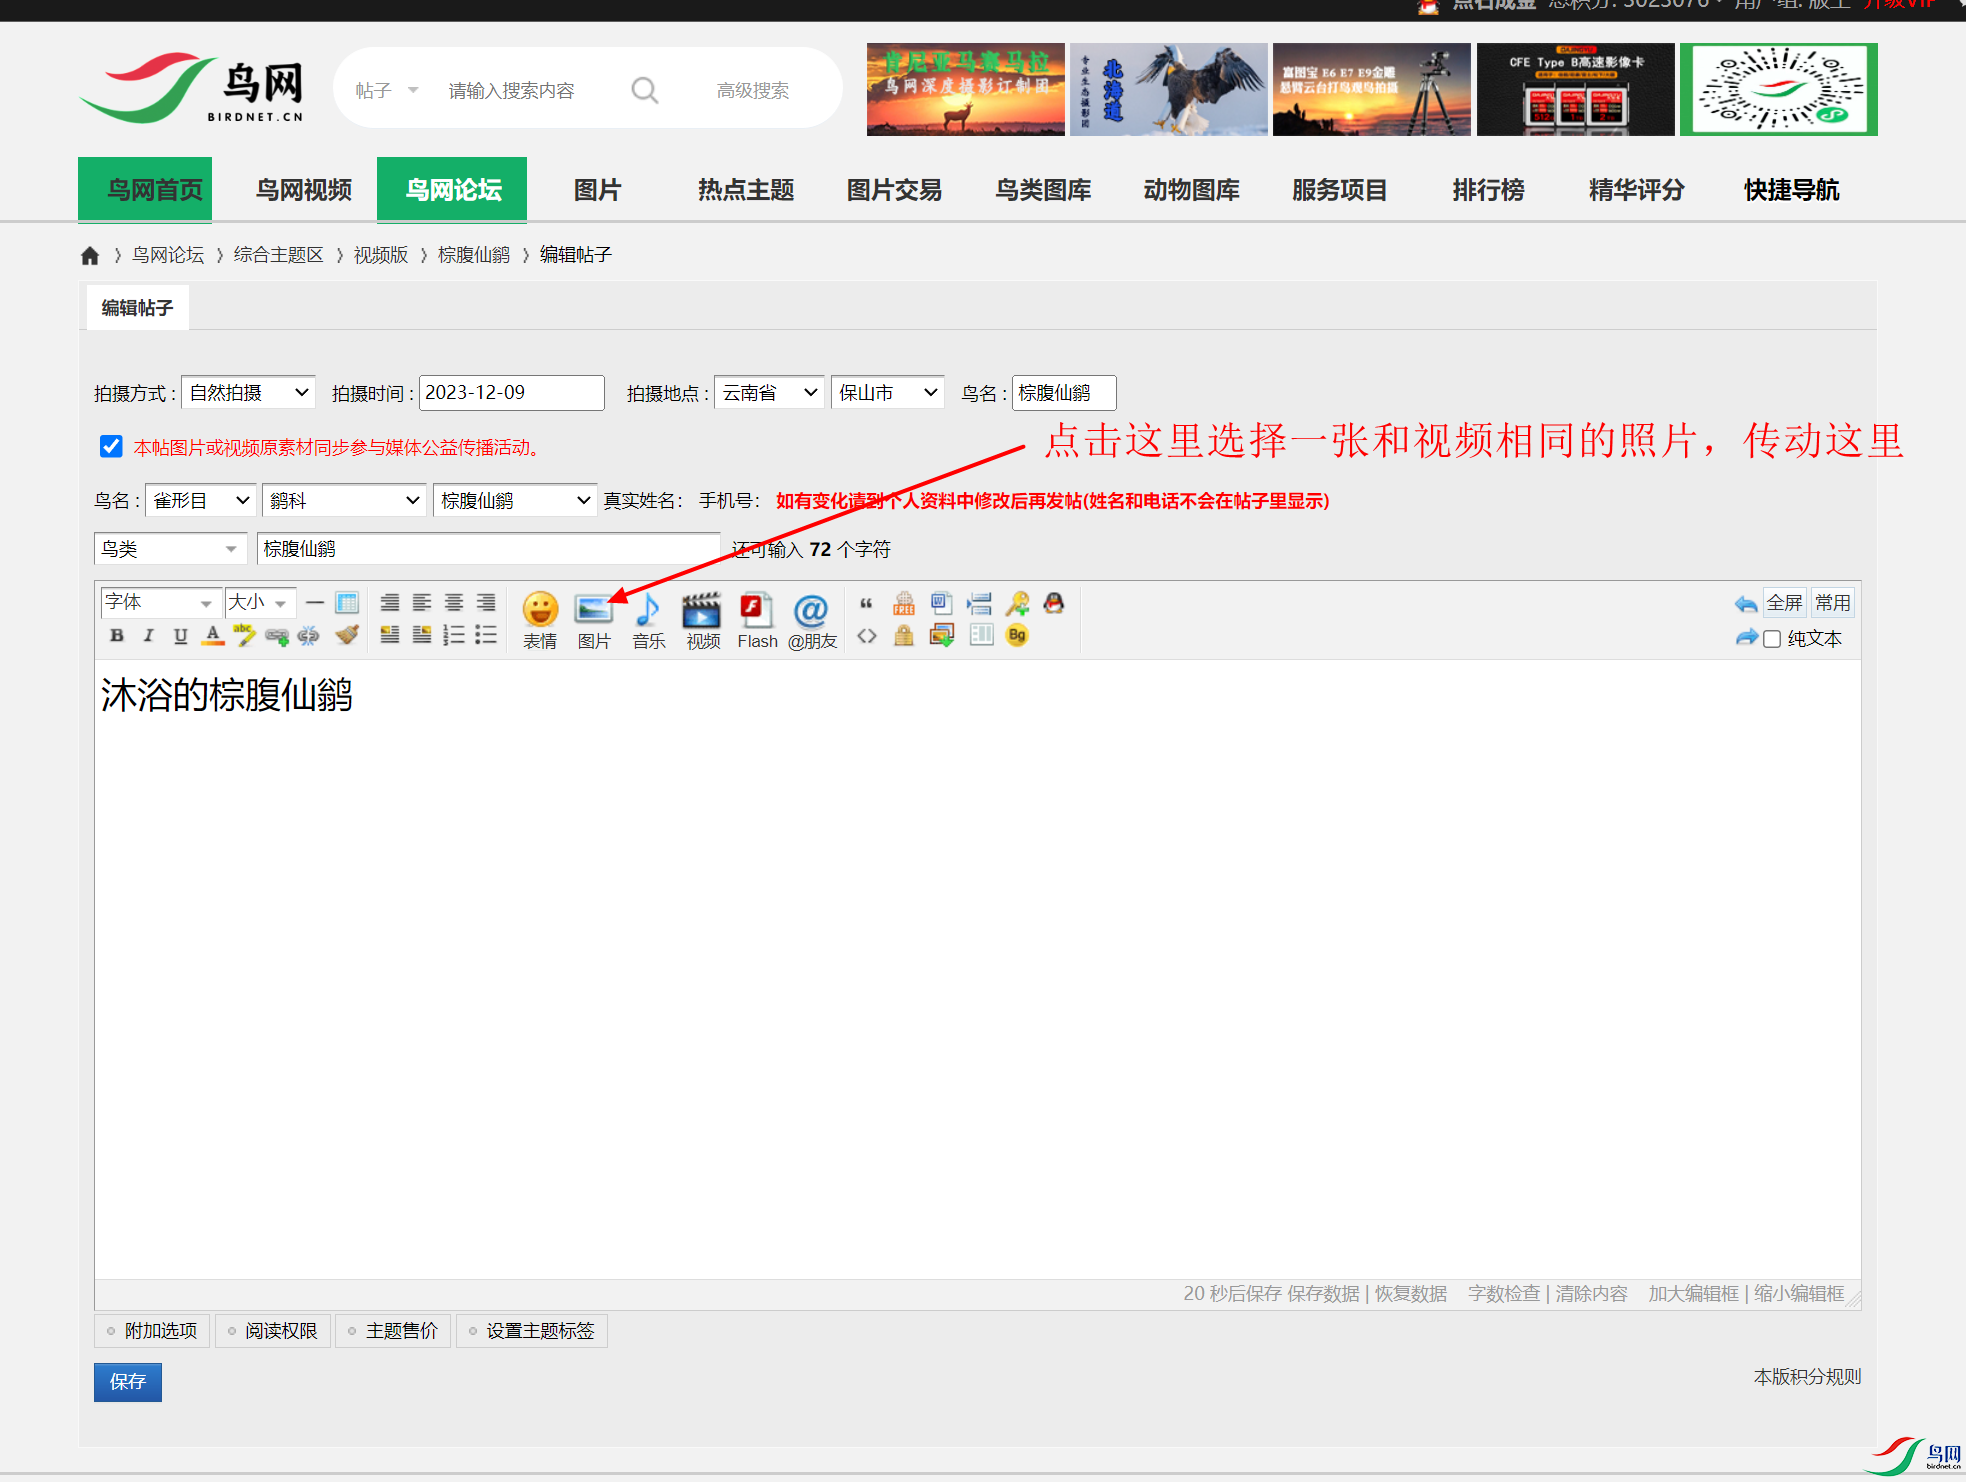Insert a video with the 视频 icon
This screenshot has width=1966, height=1482.
702,609
